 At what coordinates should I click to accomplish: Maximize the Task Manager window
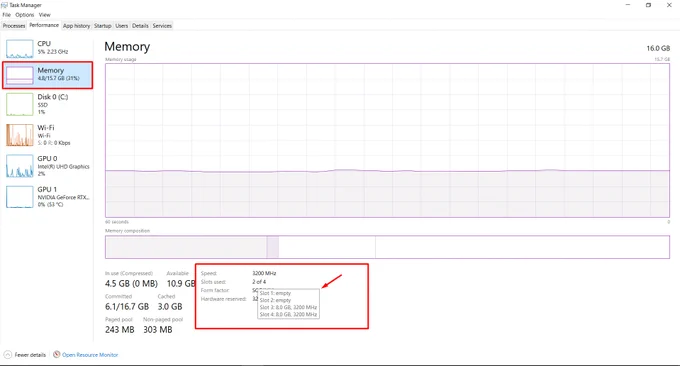coord(648,5)
